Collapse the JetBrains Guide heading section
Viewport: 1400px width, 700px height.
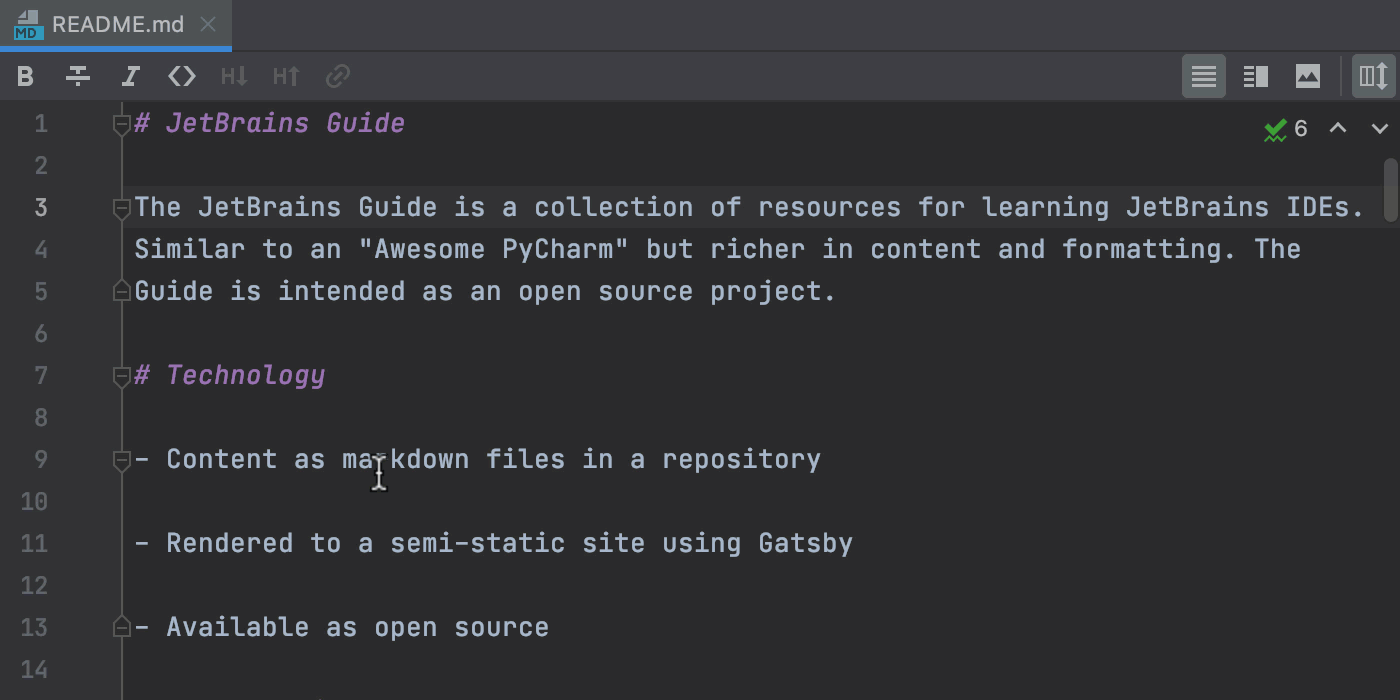tap(121, 123)
